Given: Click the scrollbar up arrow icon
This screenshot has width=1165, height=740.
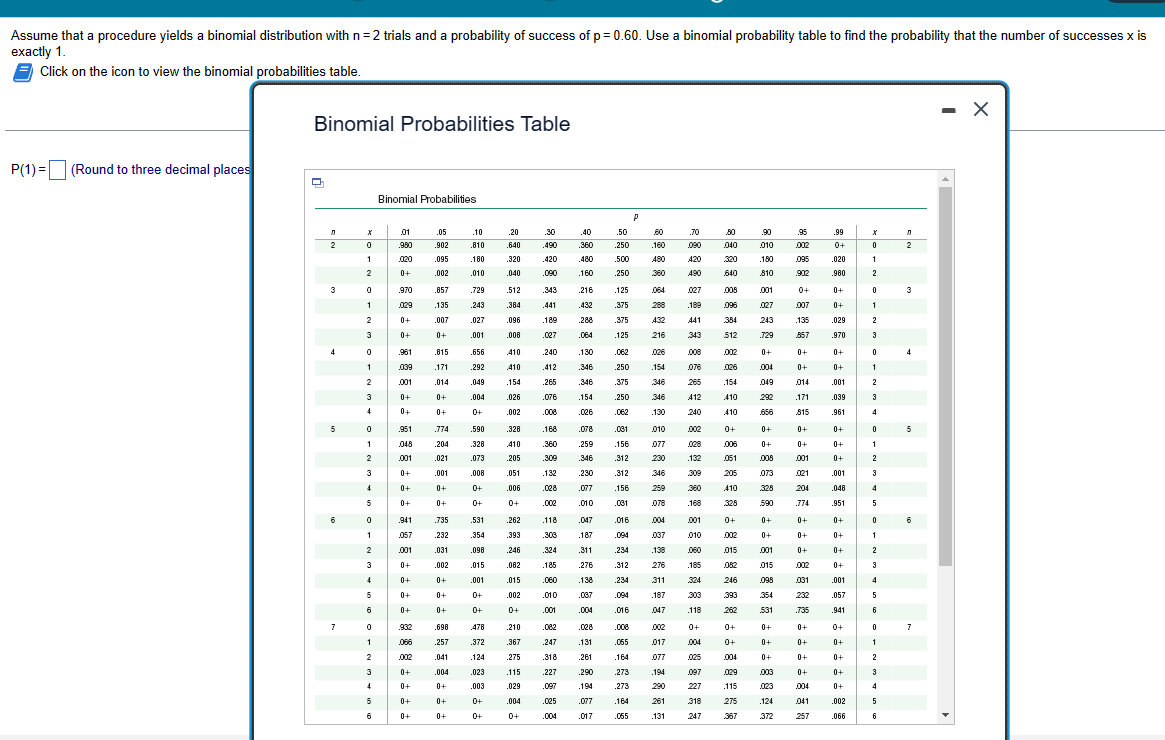Looking at the screenshot, I should click(x=945, y=180).
